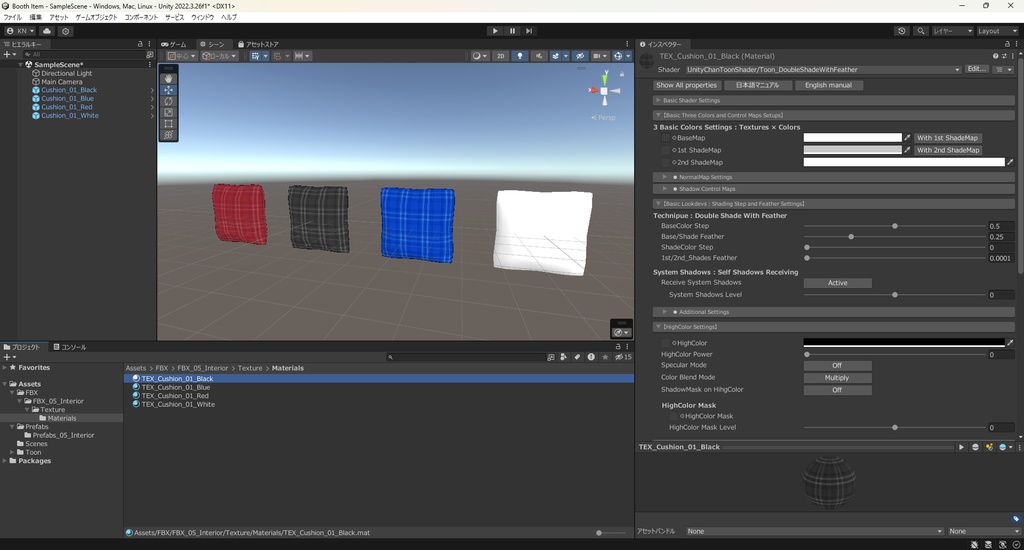Select the Move tool in scene
The image size is (1024, 550).
point(168,89)
